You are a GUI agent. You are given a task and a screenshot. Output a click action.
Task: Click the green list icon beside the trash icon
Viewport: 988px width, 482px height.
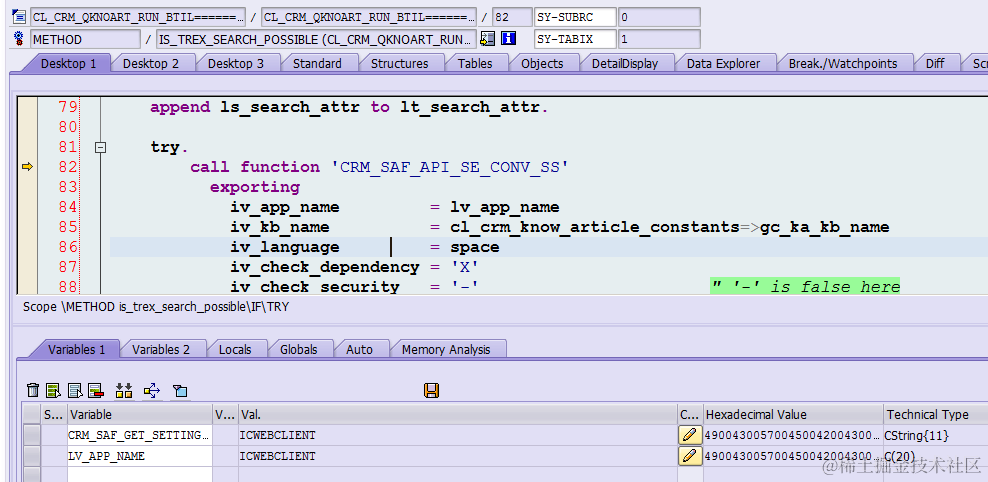point(54,391)
